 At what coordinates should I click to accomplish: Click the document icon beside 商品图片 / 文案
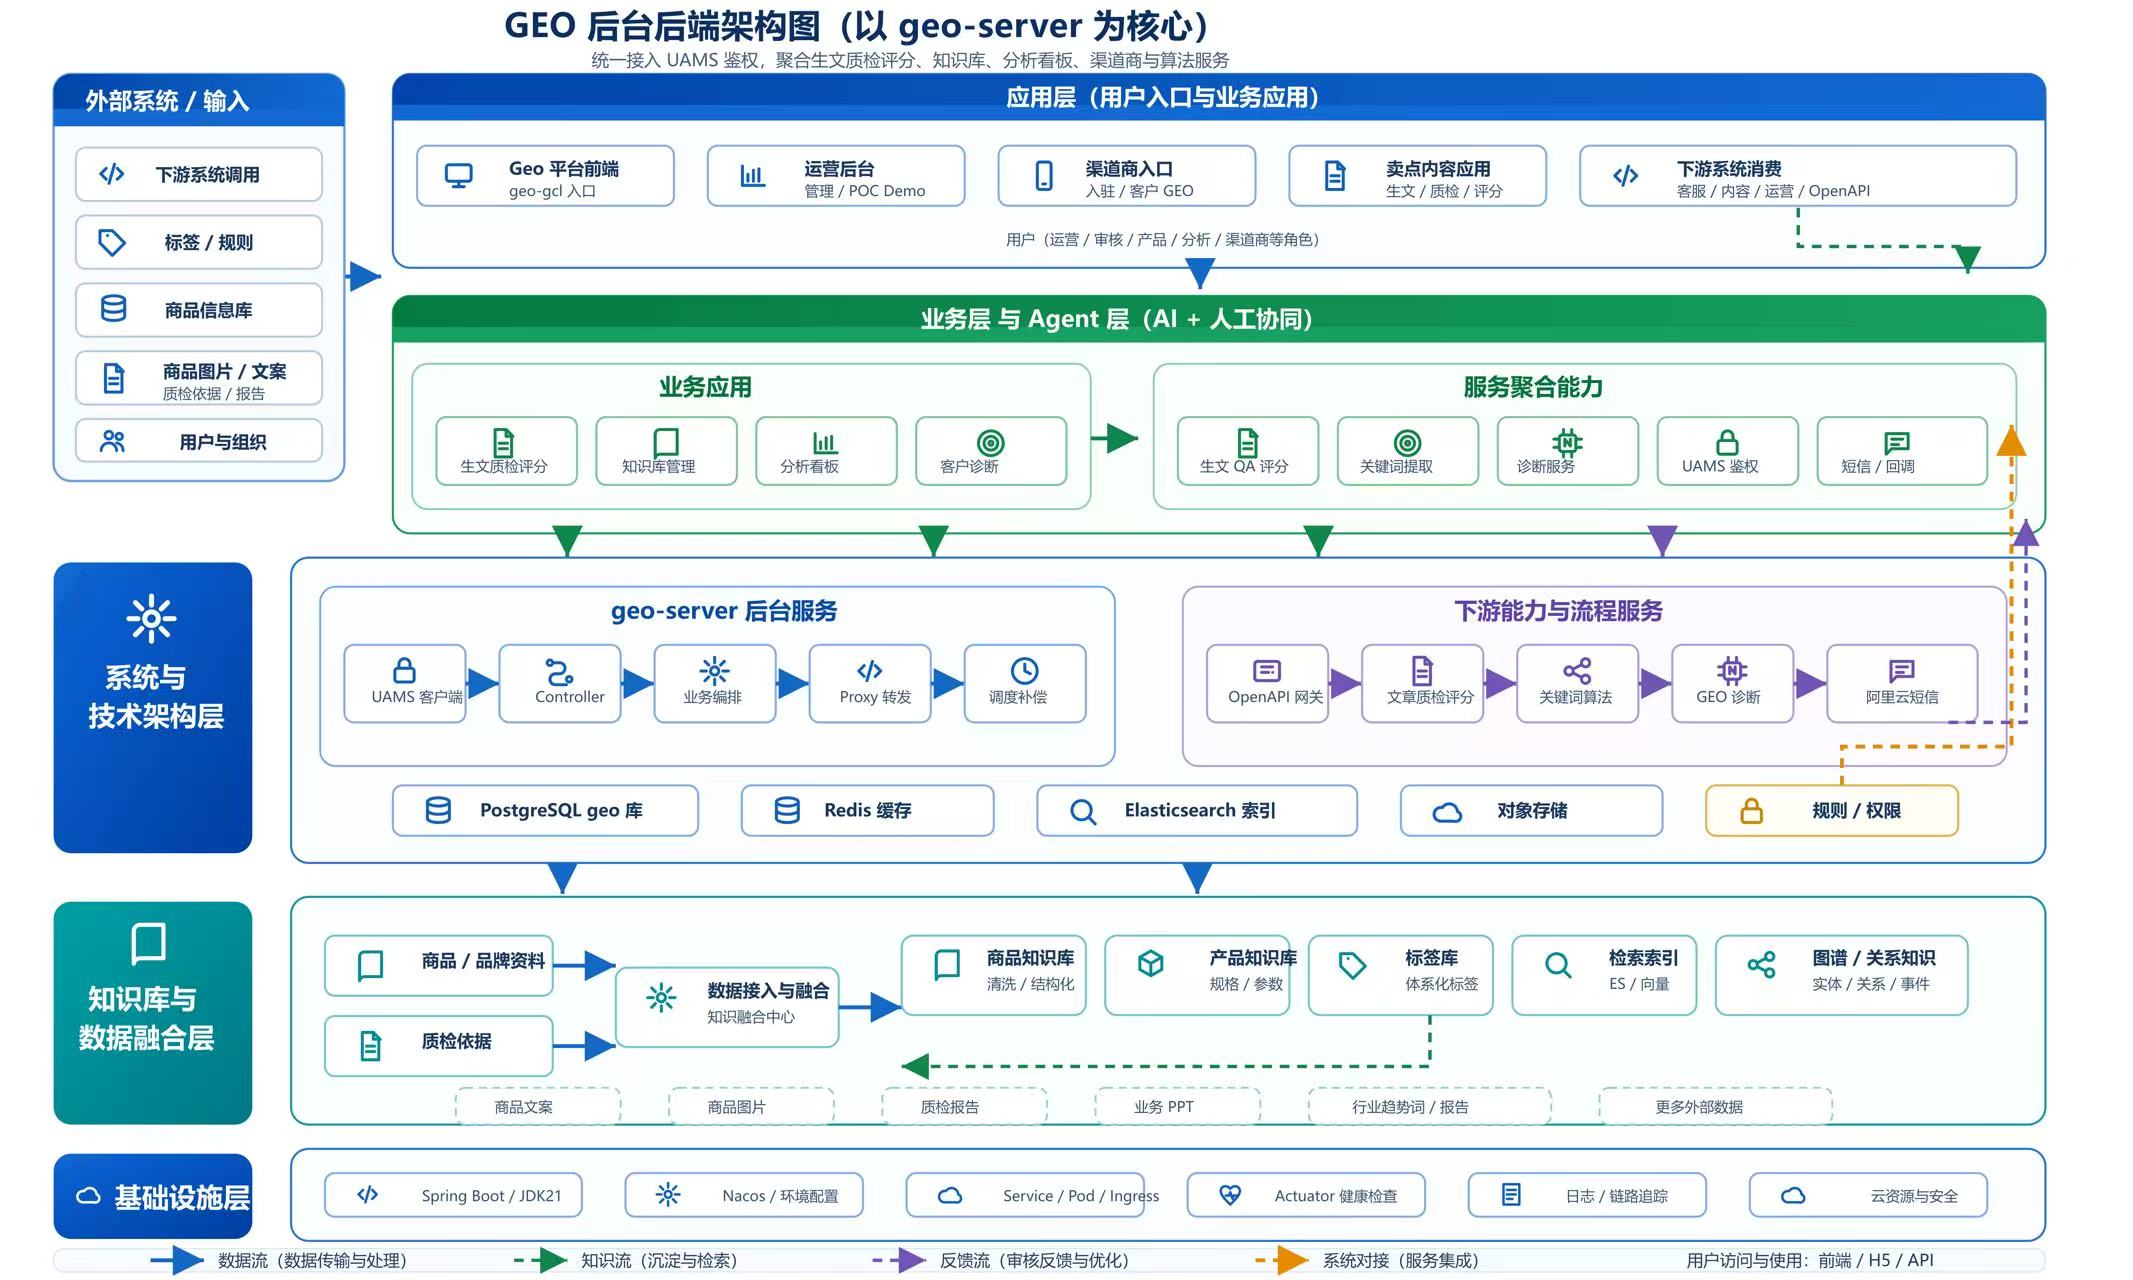(114, 378)
